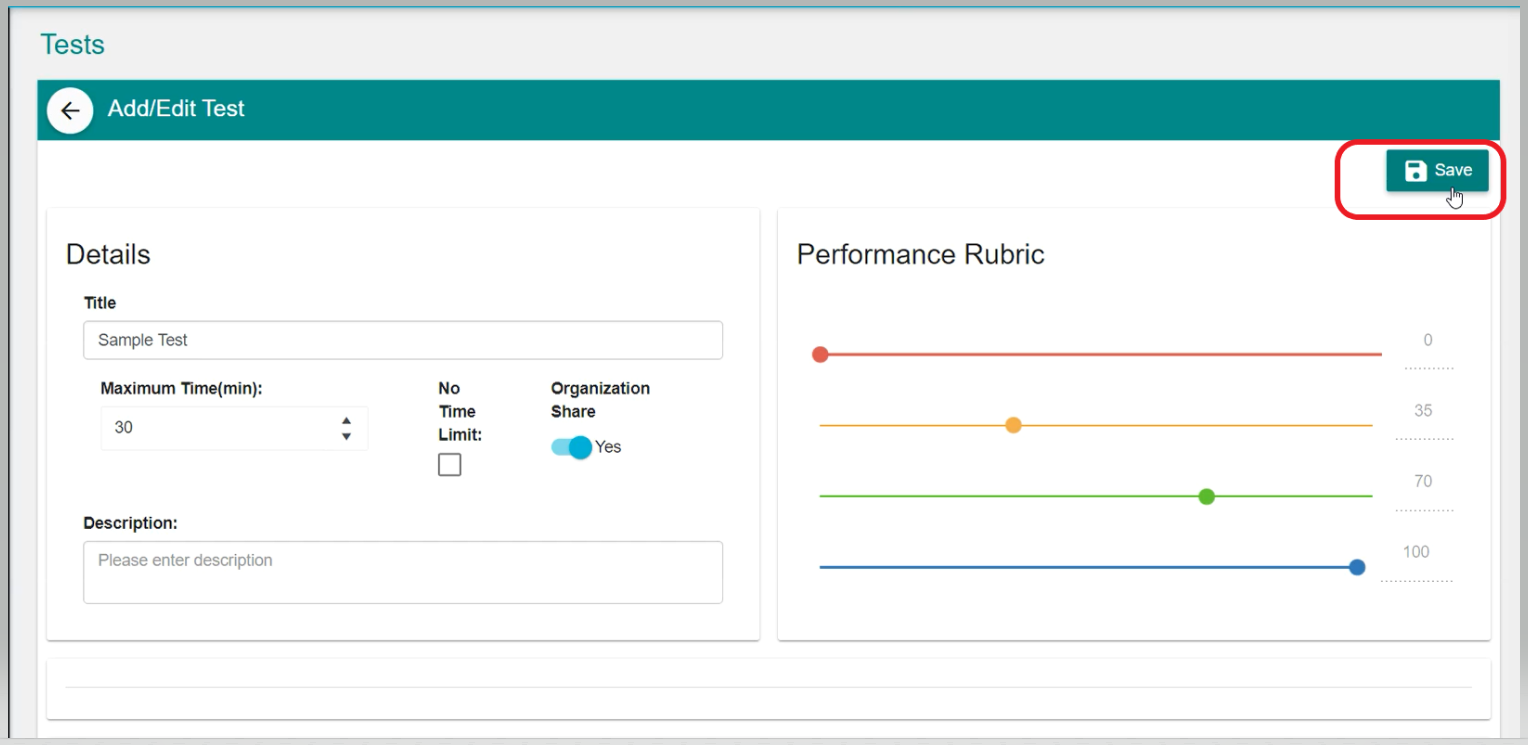The width and height of the screenshot is (1528, 745).
Task: Click the blue rubric slider handle
Action: click(x=1357, y=567)
